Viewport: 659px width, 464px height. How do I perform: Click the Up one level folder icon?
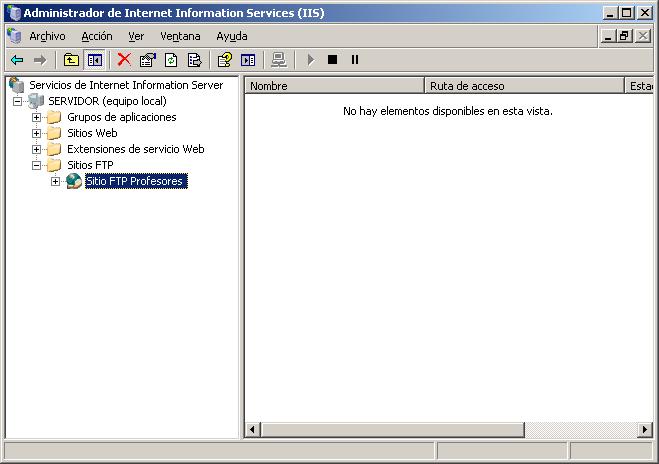(x=71, y=60)
